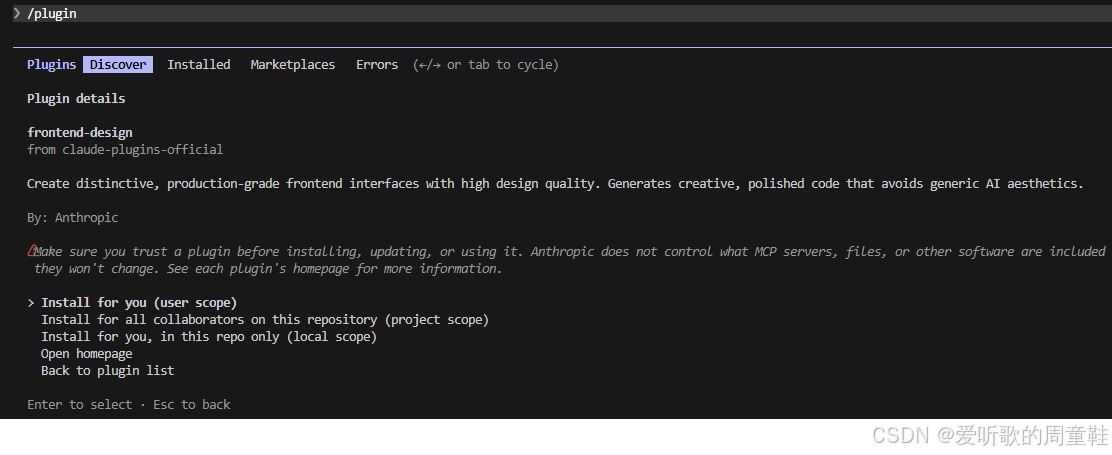Screen dimensions: 1112x455
Task: Click the plugin description starting 'Create distinctive'
Action: click(x=555, y=184)
